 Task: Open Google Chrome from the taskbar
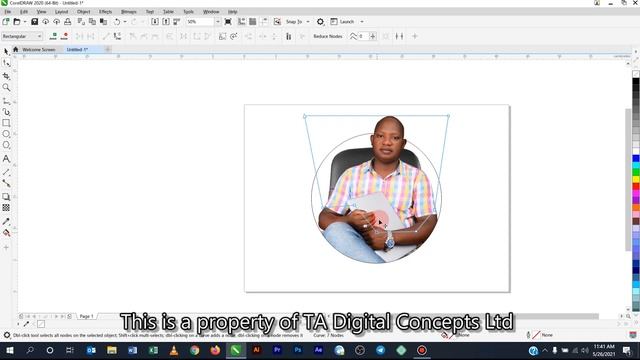(x=195, y=350)
